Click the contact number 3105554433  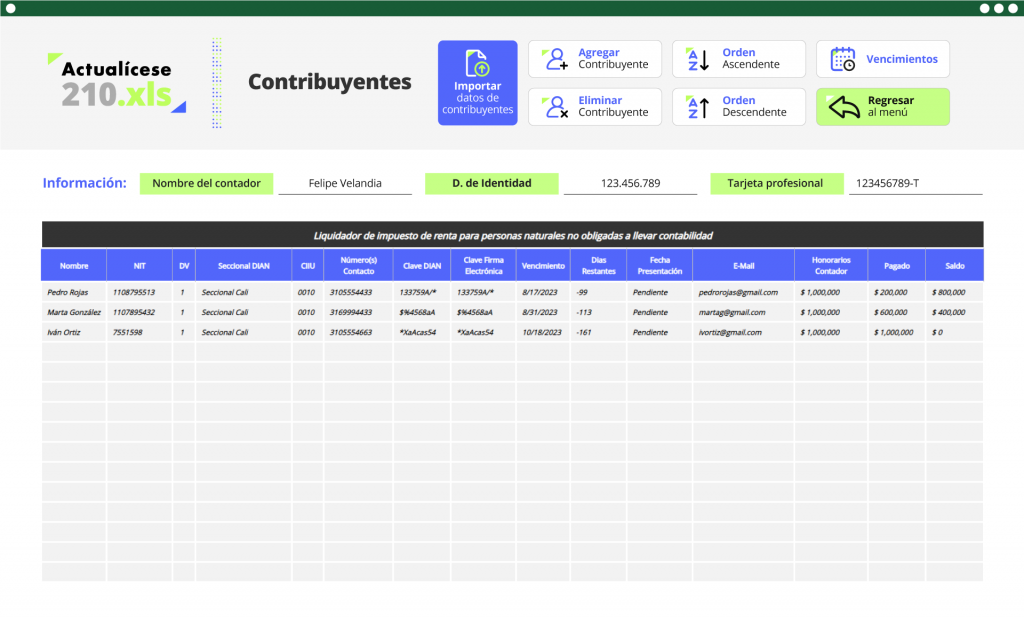[x=359, y=292]
